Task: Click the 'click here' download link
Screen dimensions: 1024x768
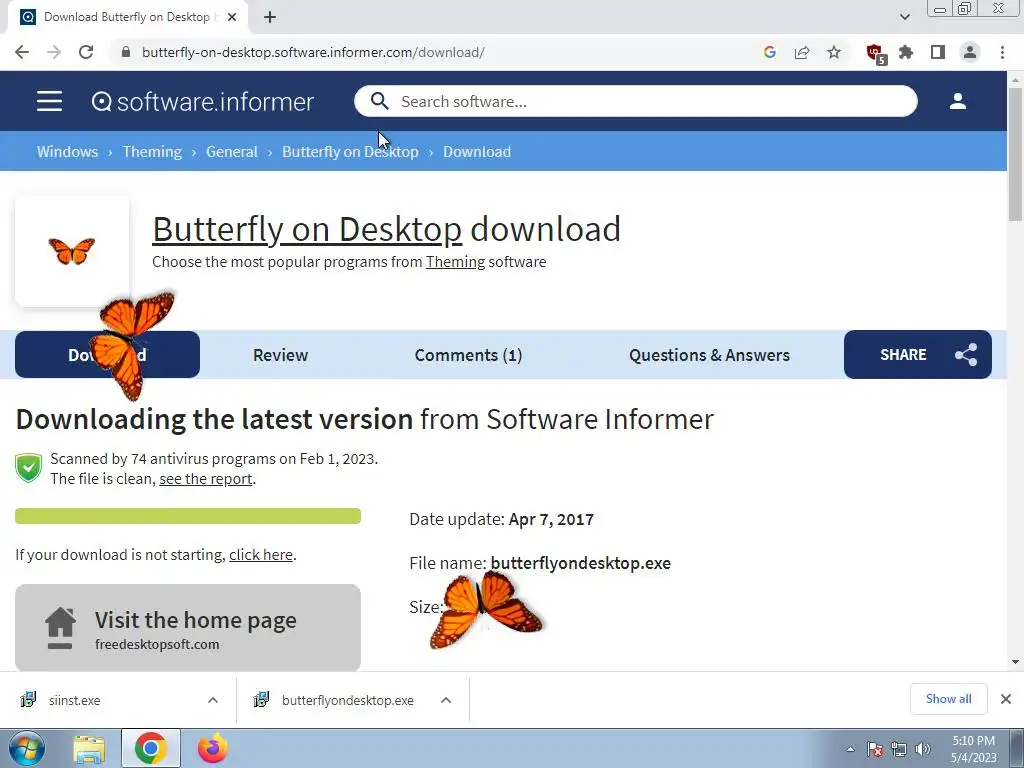Action: [x=261, y=554]
